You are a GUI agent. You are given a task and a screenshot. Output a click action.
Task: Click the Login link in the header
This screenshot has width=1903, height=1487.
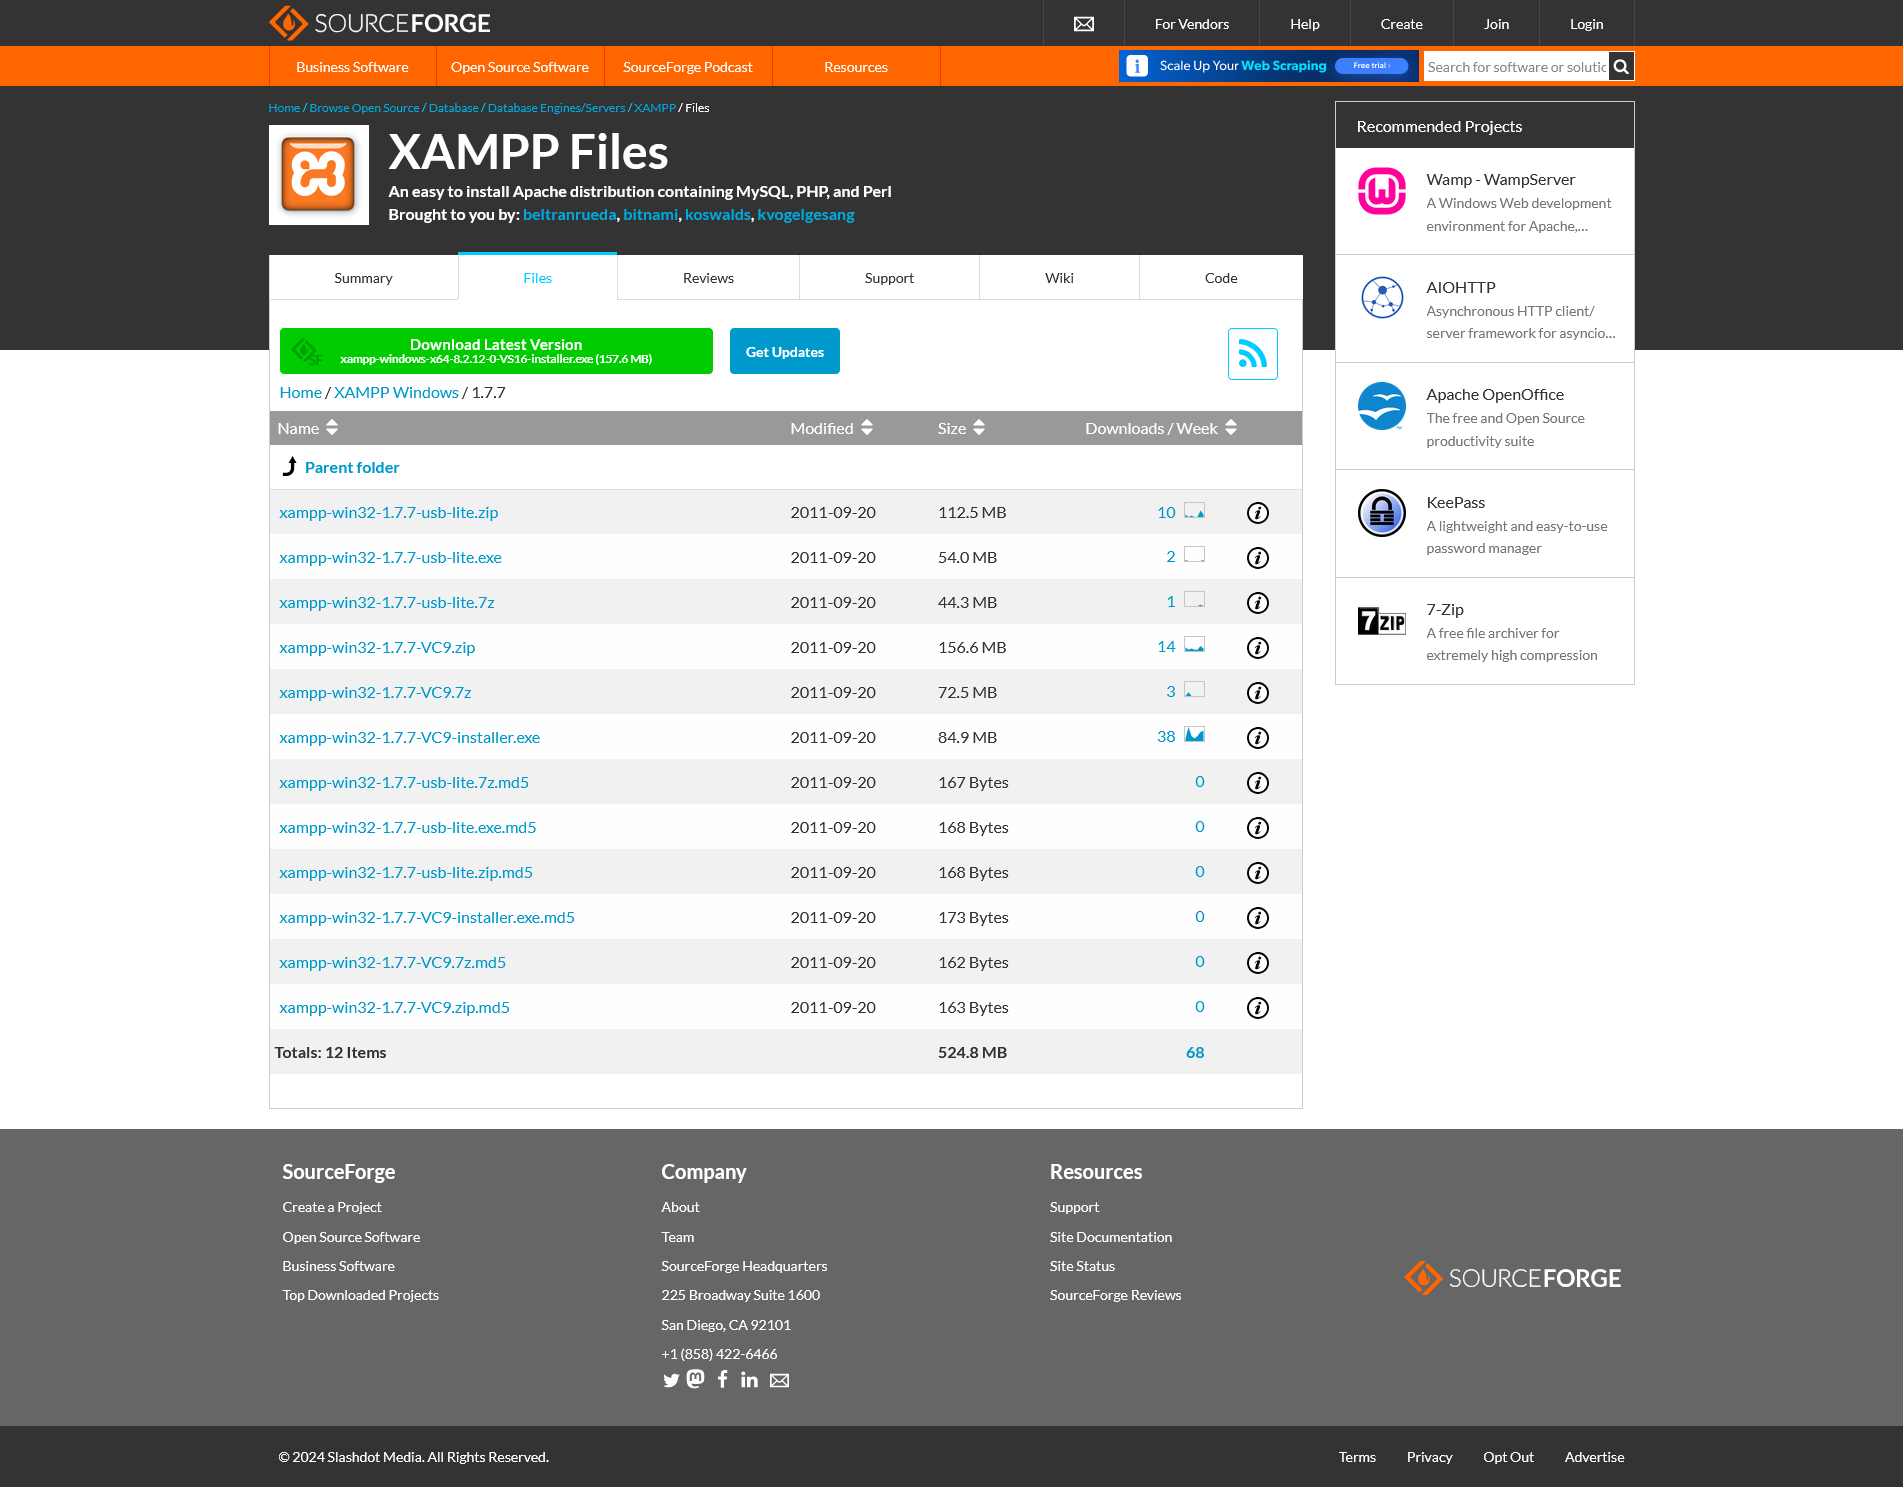tap(1586, 24)
